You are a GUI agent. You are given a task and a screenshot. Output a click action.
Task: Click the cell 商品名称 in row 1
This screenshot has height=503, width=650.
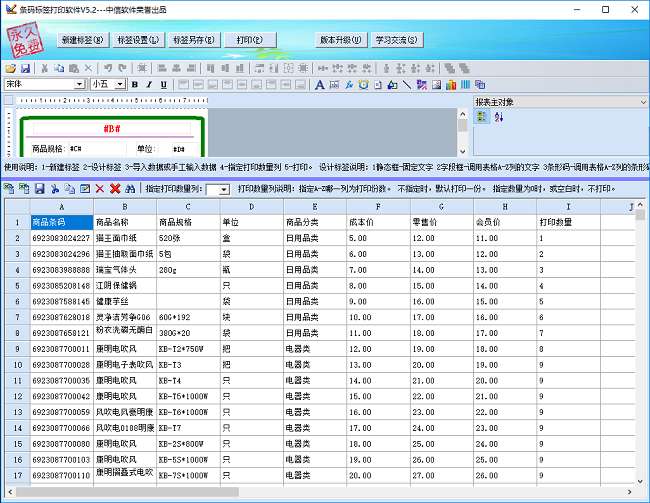coord(125,222)
